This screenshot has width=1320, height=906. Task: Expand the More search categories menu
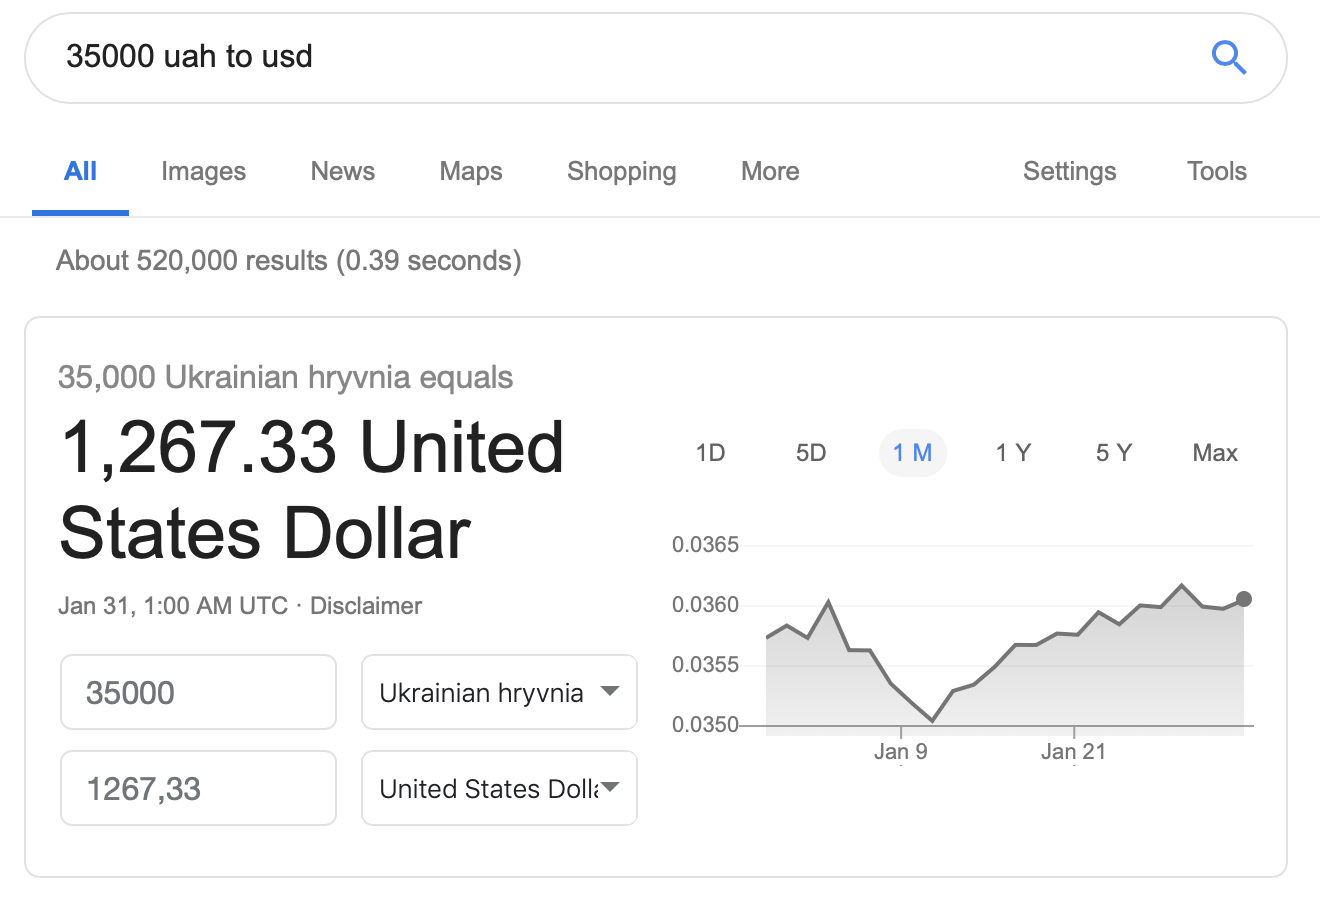tap(770, 171)
